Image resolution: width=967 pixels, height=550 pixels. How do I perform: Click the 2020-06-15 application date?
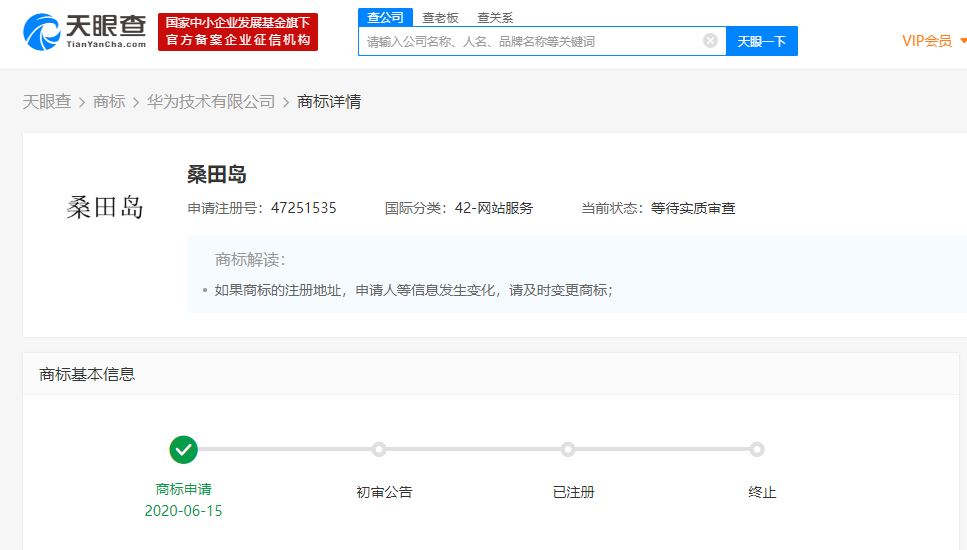point(183,511)
